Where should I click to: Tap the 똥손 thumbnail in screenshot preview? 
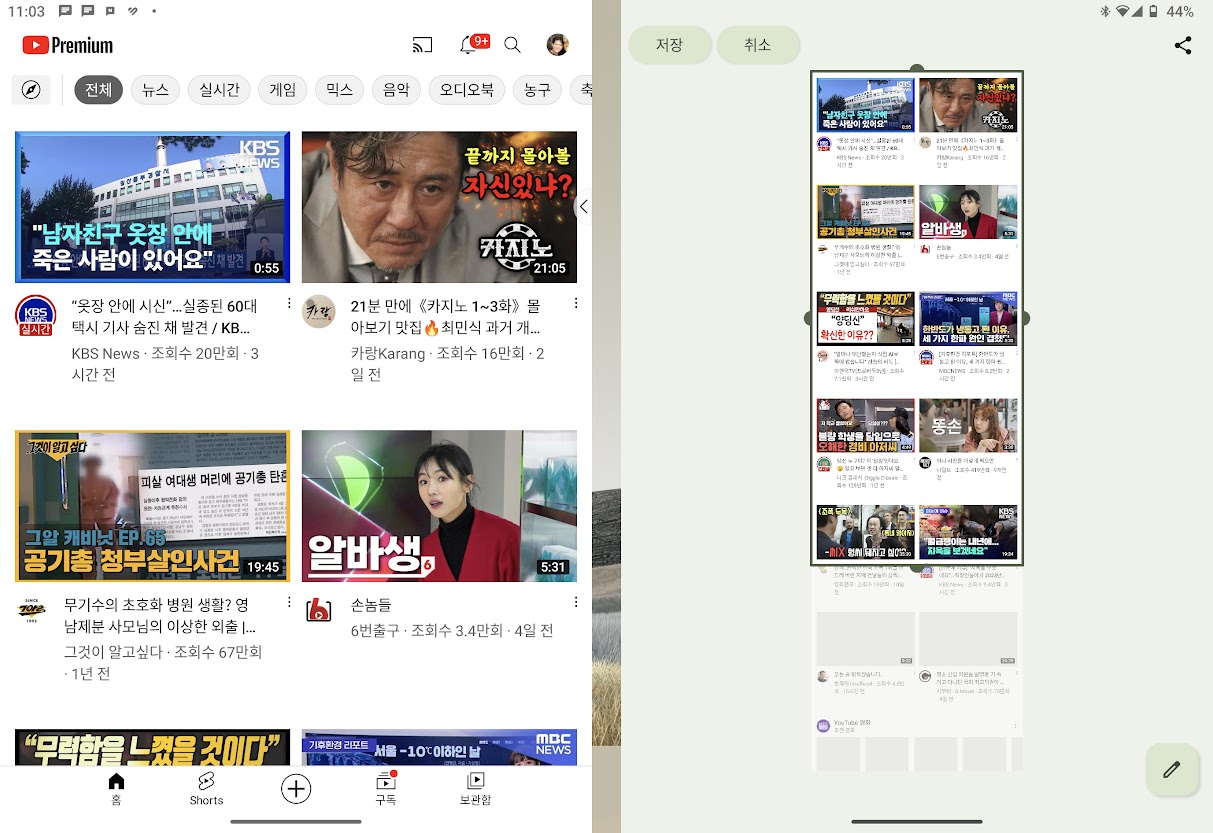coord(968,425)
